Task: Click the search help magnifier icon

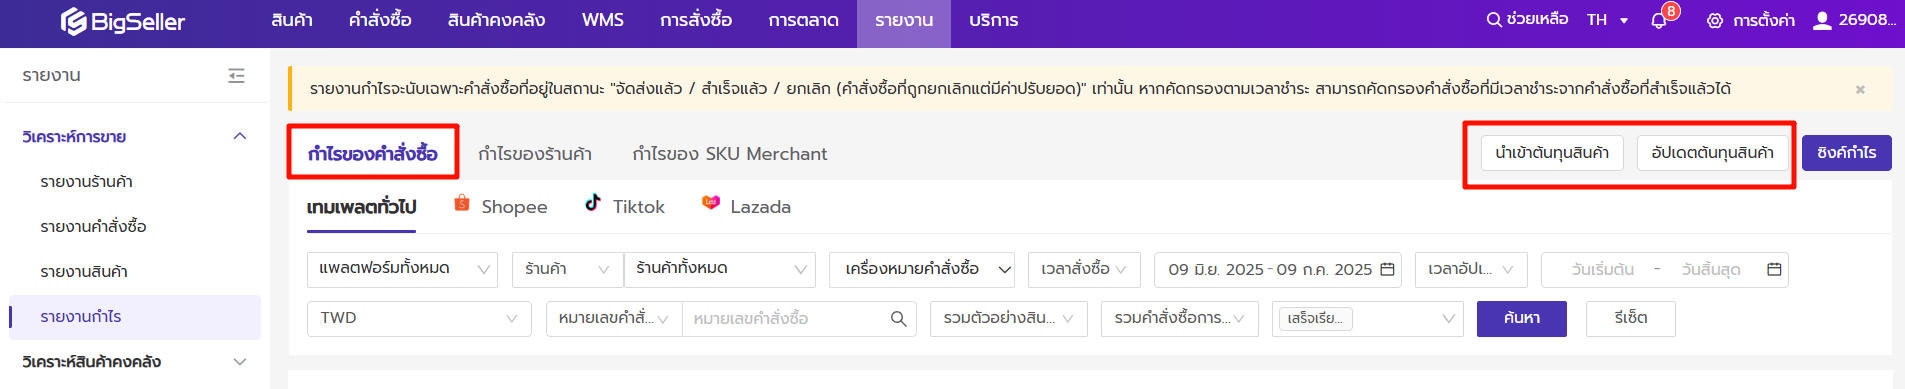Action: coord(1494,19)
